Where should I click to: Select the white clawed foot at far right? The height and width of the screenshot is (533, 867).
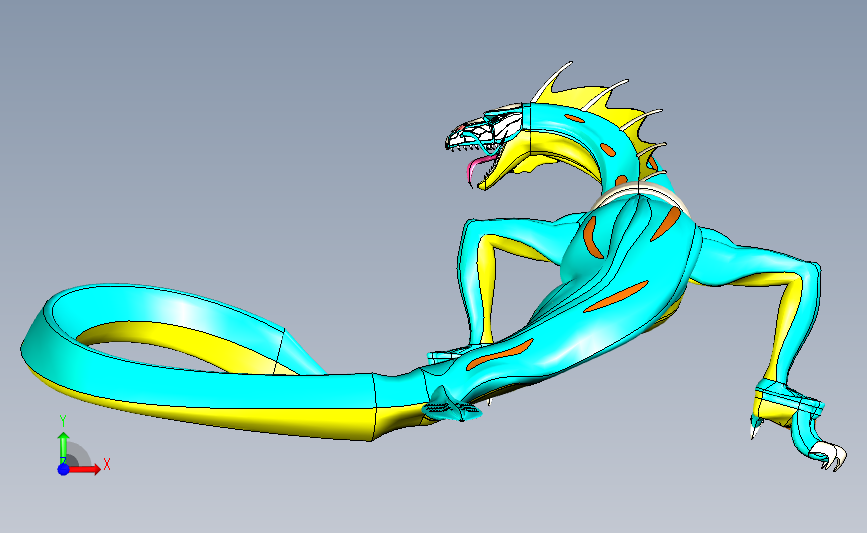(x=831, y=456)
